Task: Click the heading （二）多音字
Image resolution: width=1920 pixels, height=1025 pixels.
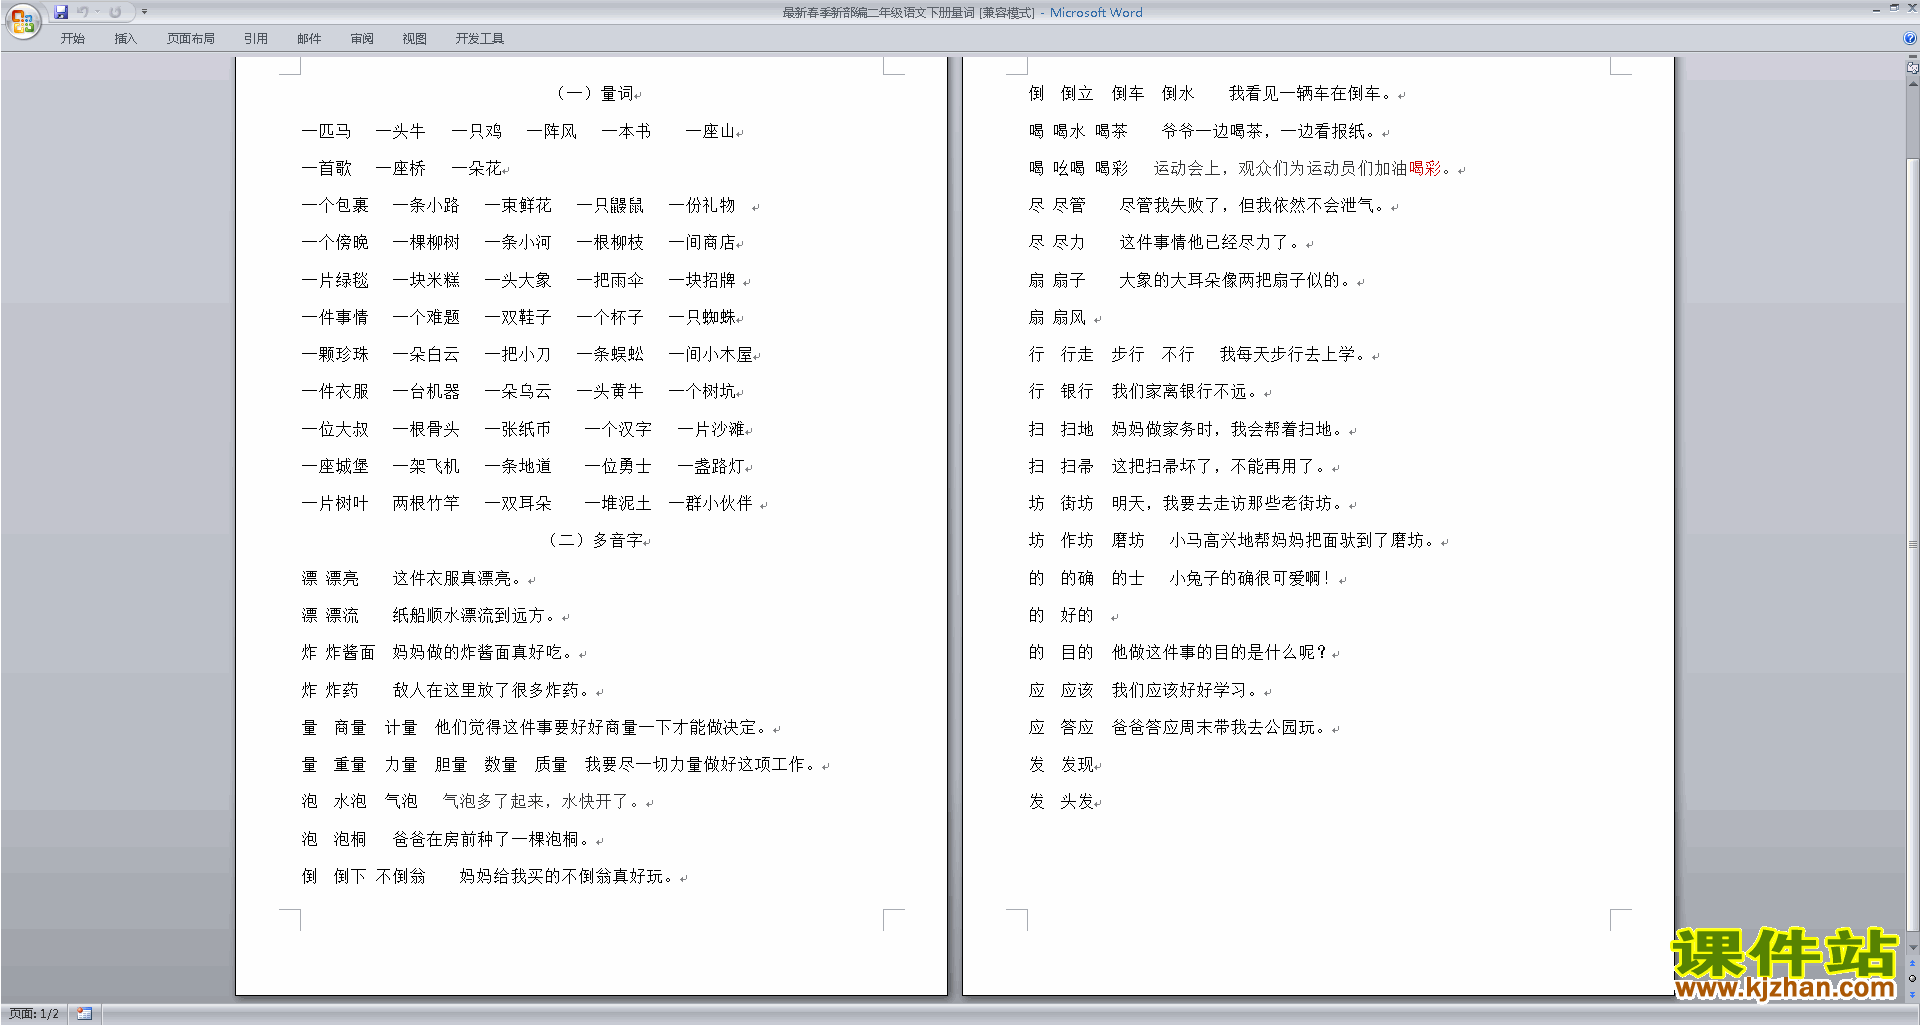Action: pyautogui.click(x=595, y=540)
